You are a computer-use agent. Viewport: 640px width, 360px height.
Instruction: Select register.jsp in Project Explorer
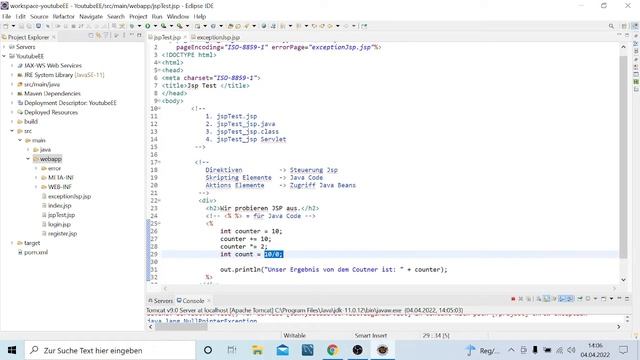point(62,234)
